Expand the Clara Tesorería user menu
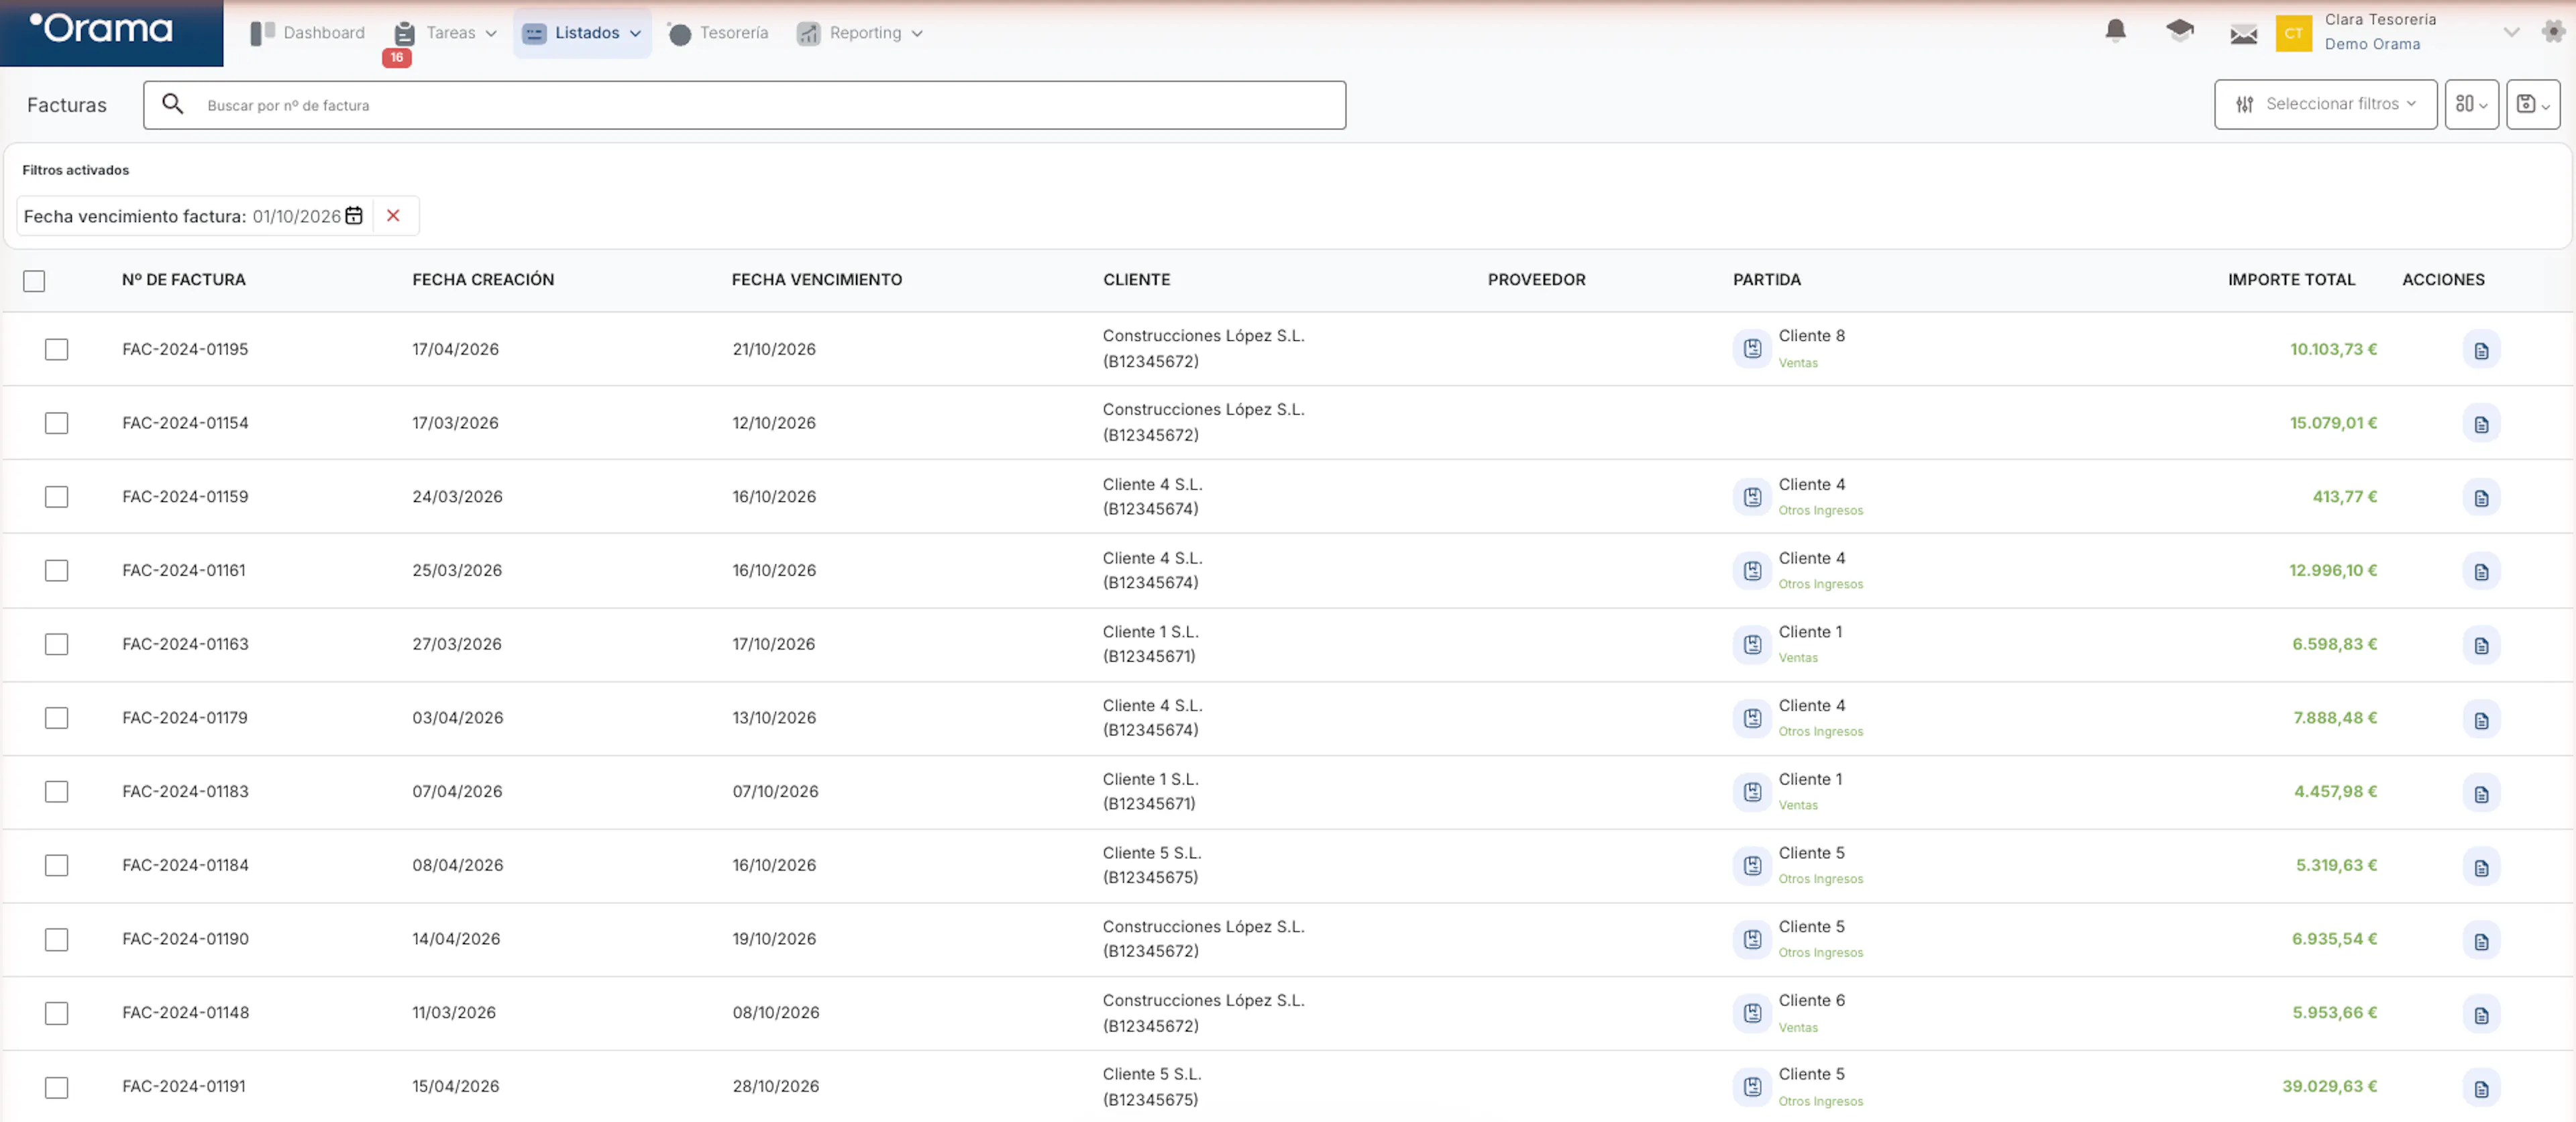This screenshot has height=1122, width=2576. tap(2510, 32)
